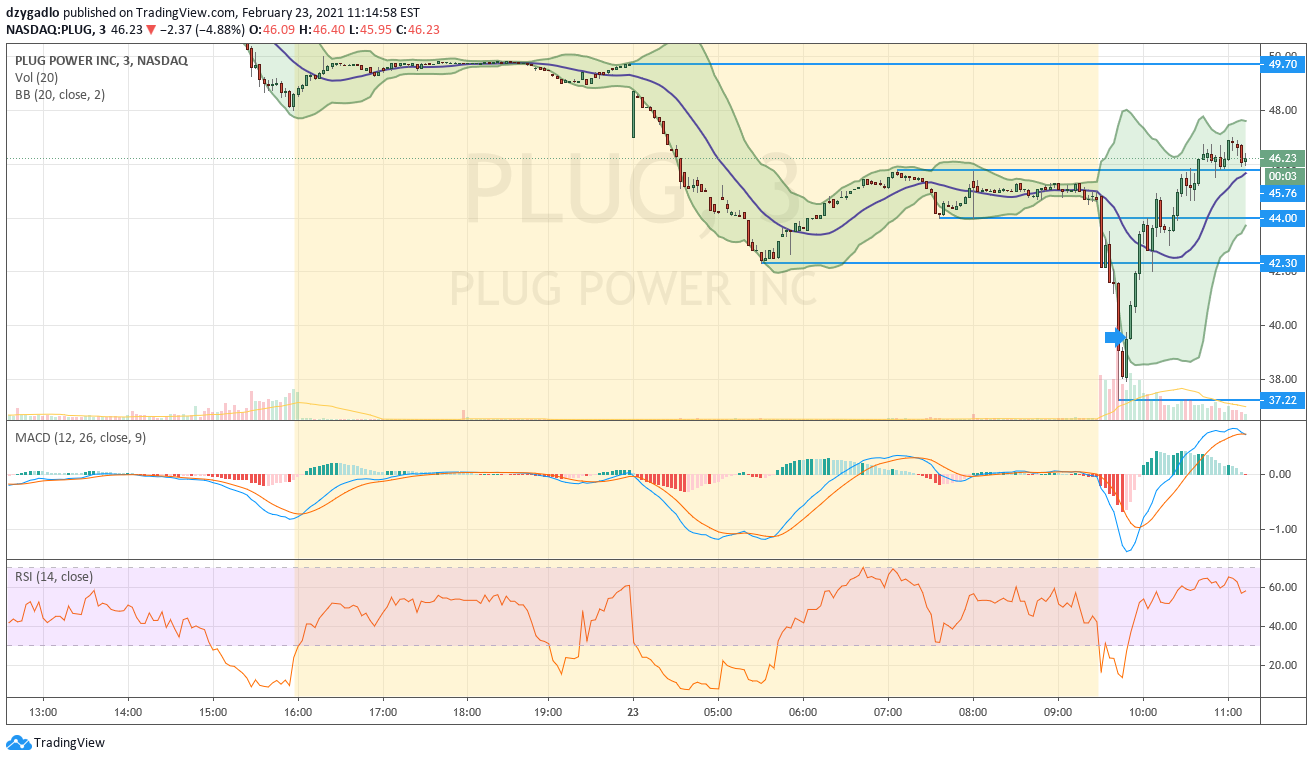Screen dimensions: 1313x761
Task: Click the 38.00 price axis value
Action: (x=1282, y=379)
